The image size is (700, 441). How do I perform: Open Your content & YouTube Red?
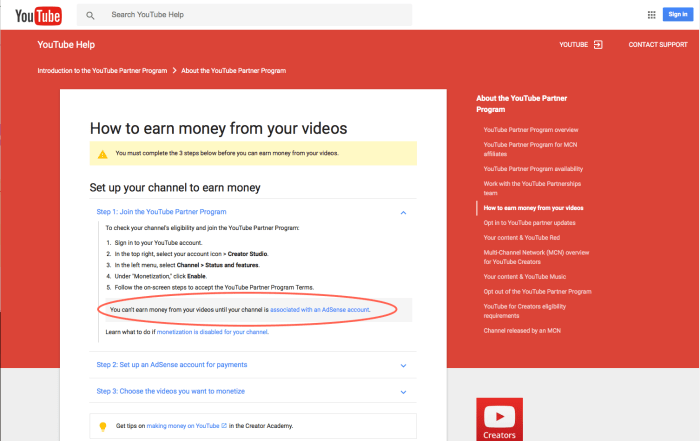tap(521, 237)
